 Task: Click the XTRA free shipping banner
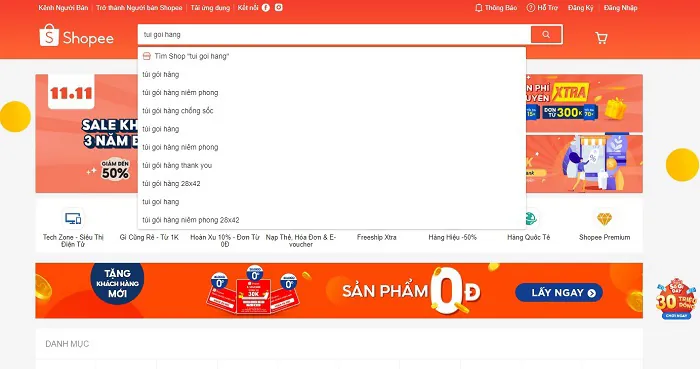click(x=584, y=103)
